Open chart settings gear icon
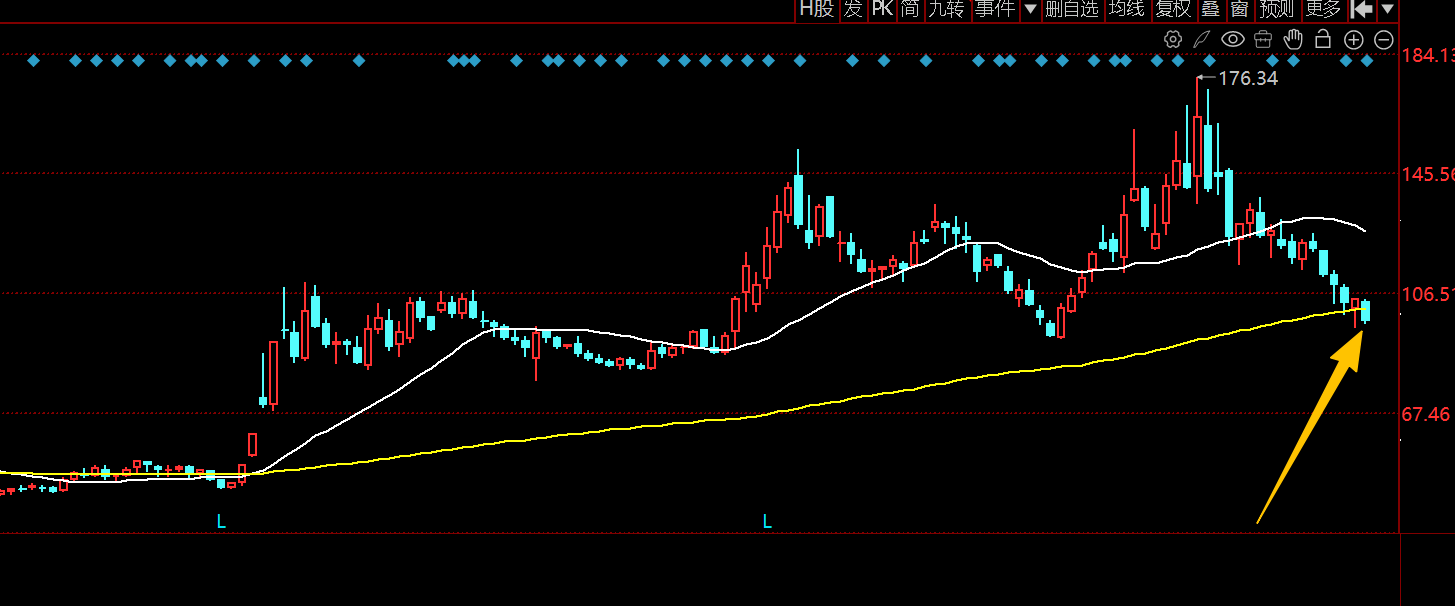The image size is (1455, 606). click(x=1173, y=39)
